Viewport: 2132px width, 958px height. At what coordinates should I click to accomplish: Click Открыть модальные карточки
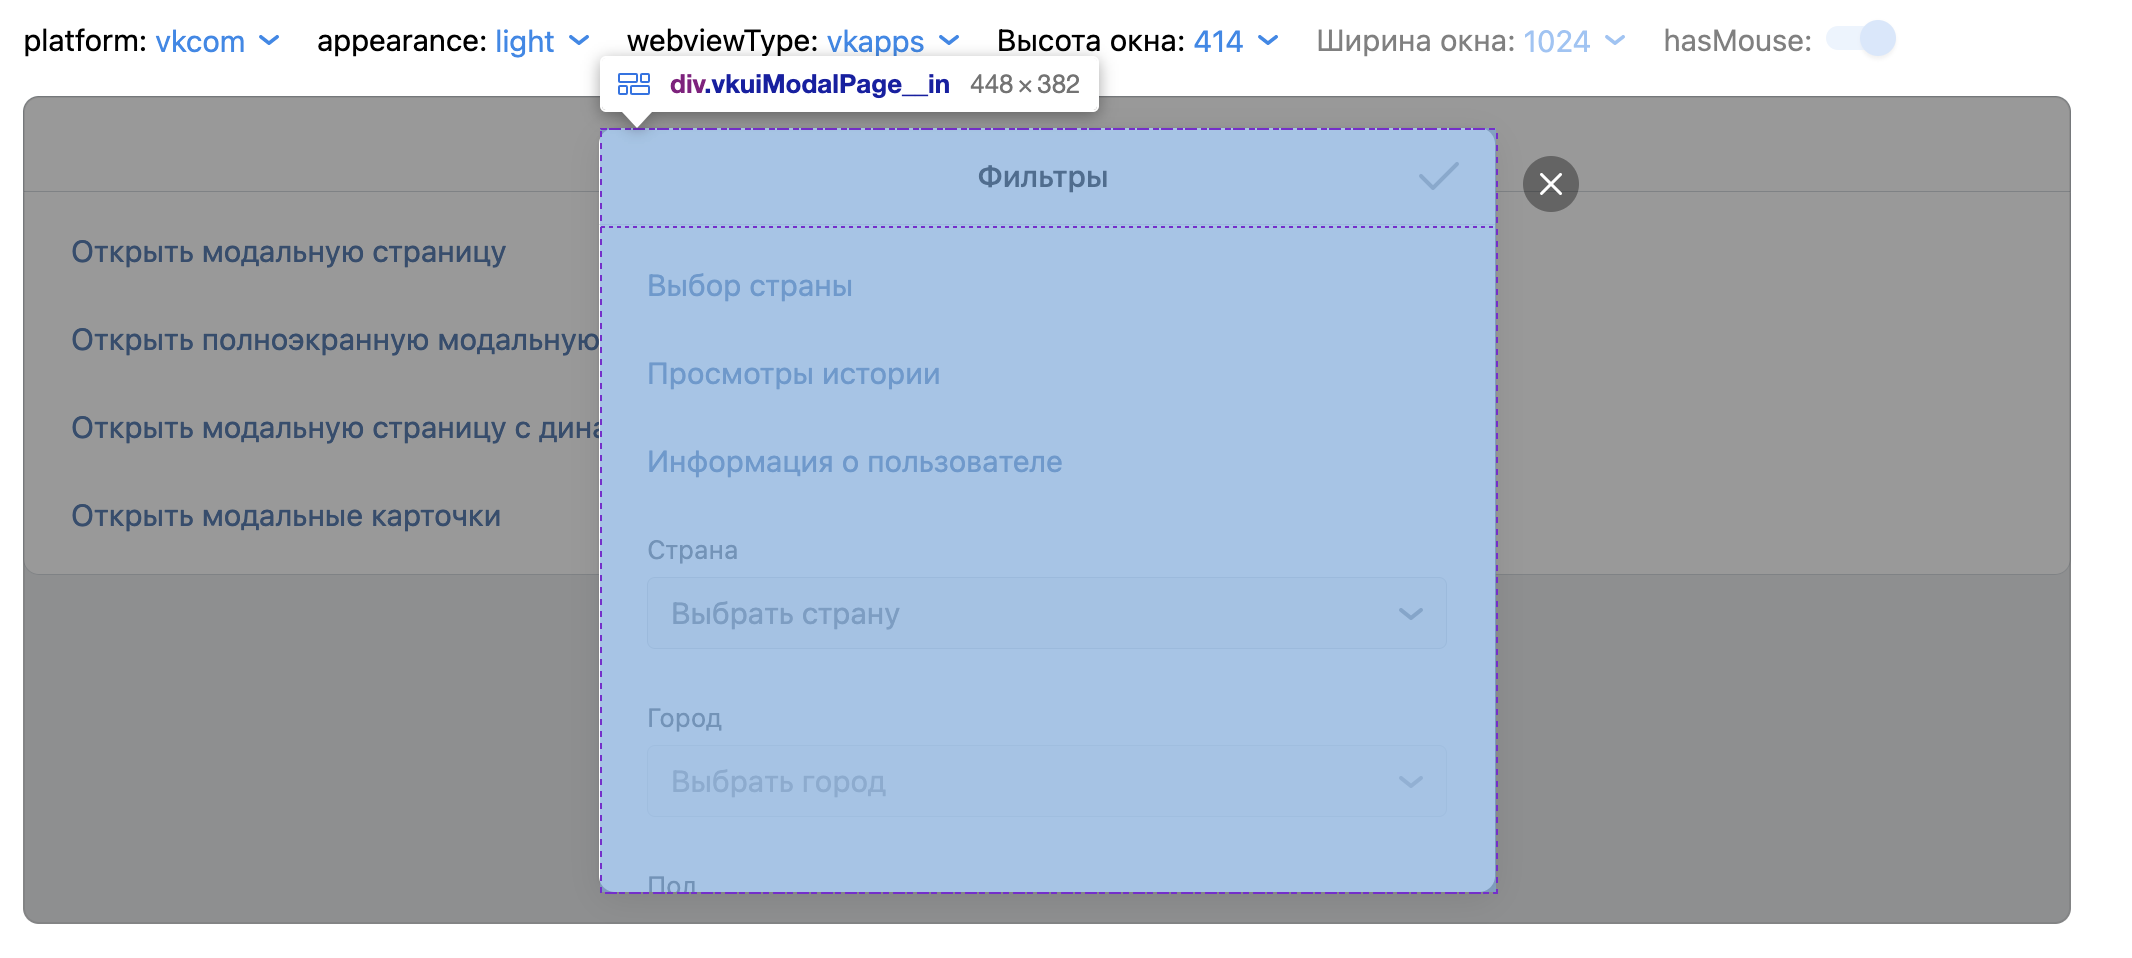(x=286, y=516)
